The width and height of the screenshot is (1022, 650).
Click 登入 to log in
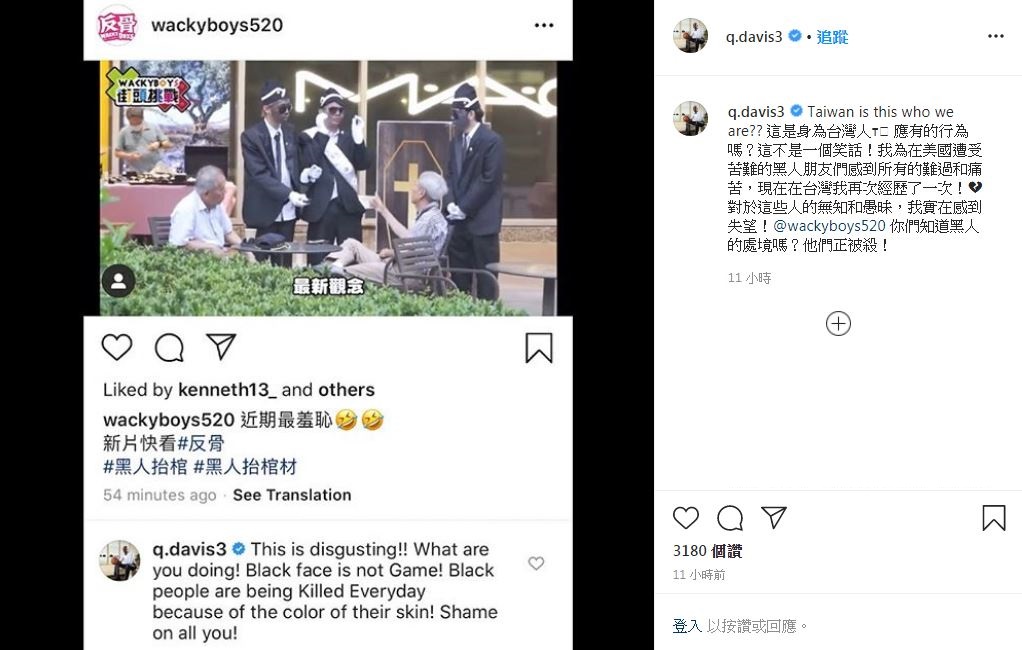(x=687, y=626)
